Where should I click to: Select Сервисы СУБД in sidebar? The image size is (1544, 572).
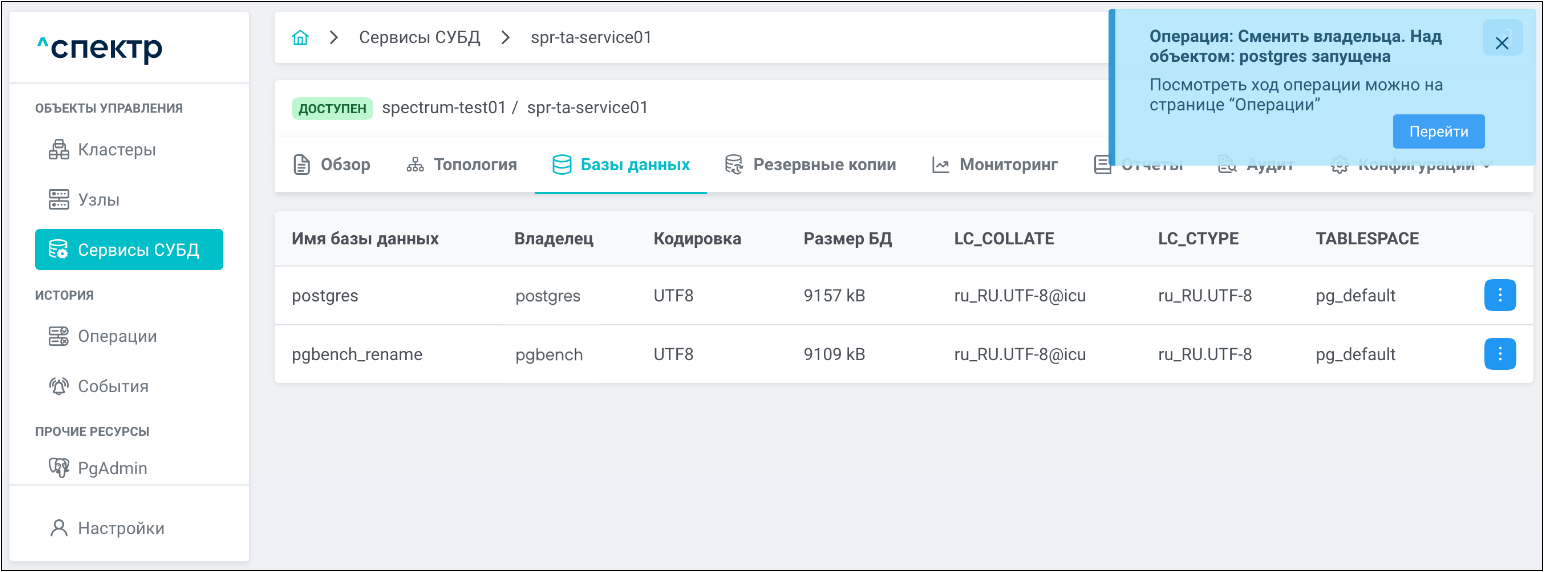tap(128, 250)
